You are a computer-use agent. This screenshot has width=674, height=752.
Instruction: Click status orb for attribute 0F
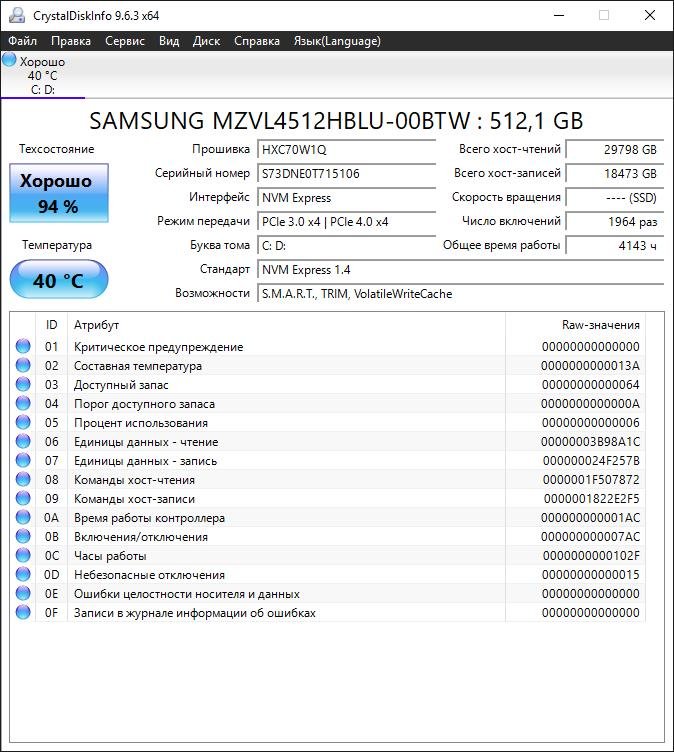(x=23, y=612)
